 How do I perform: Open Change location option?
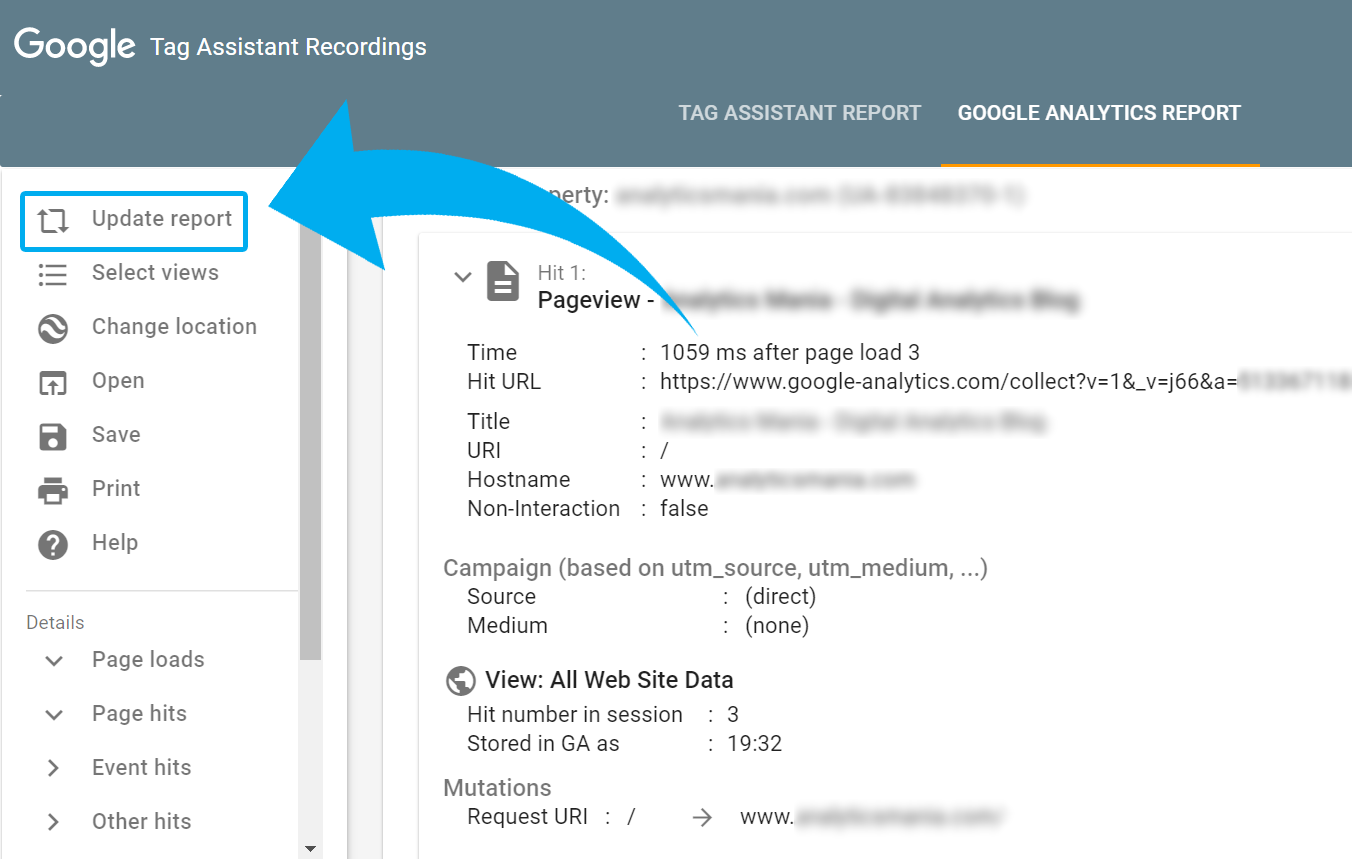tap(174, 327)
